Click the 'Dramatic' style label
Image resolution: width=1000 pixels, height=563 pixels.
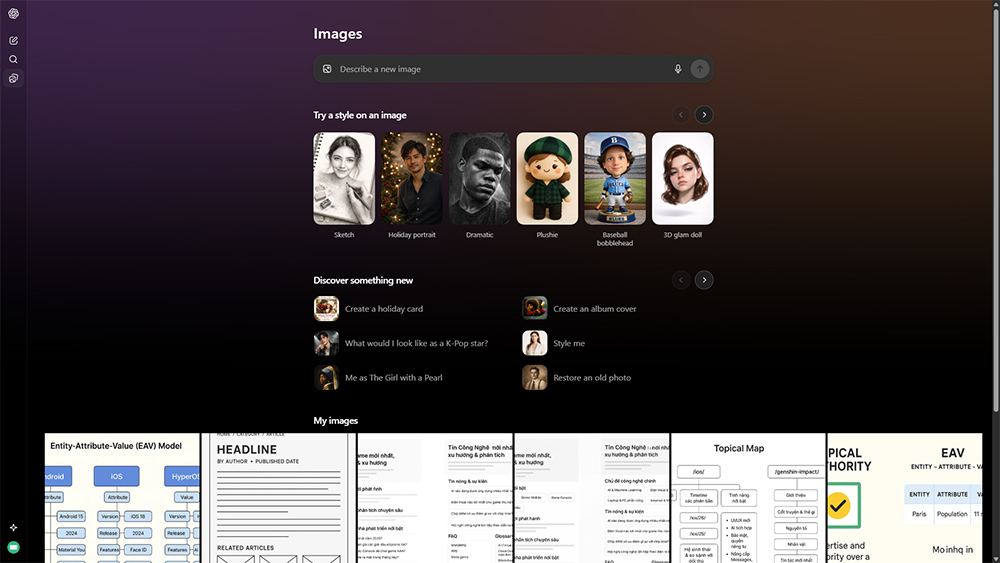tap(480, 235)
